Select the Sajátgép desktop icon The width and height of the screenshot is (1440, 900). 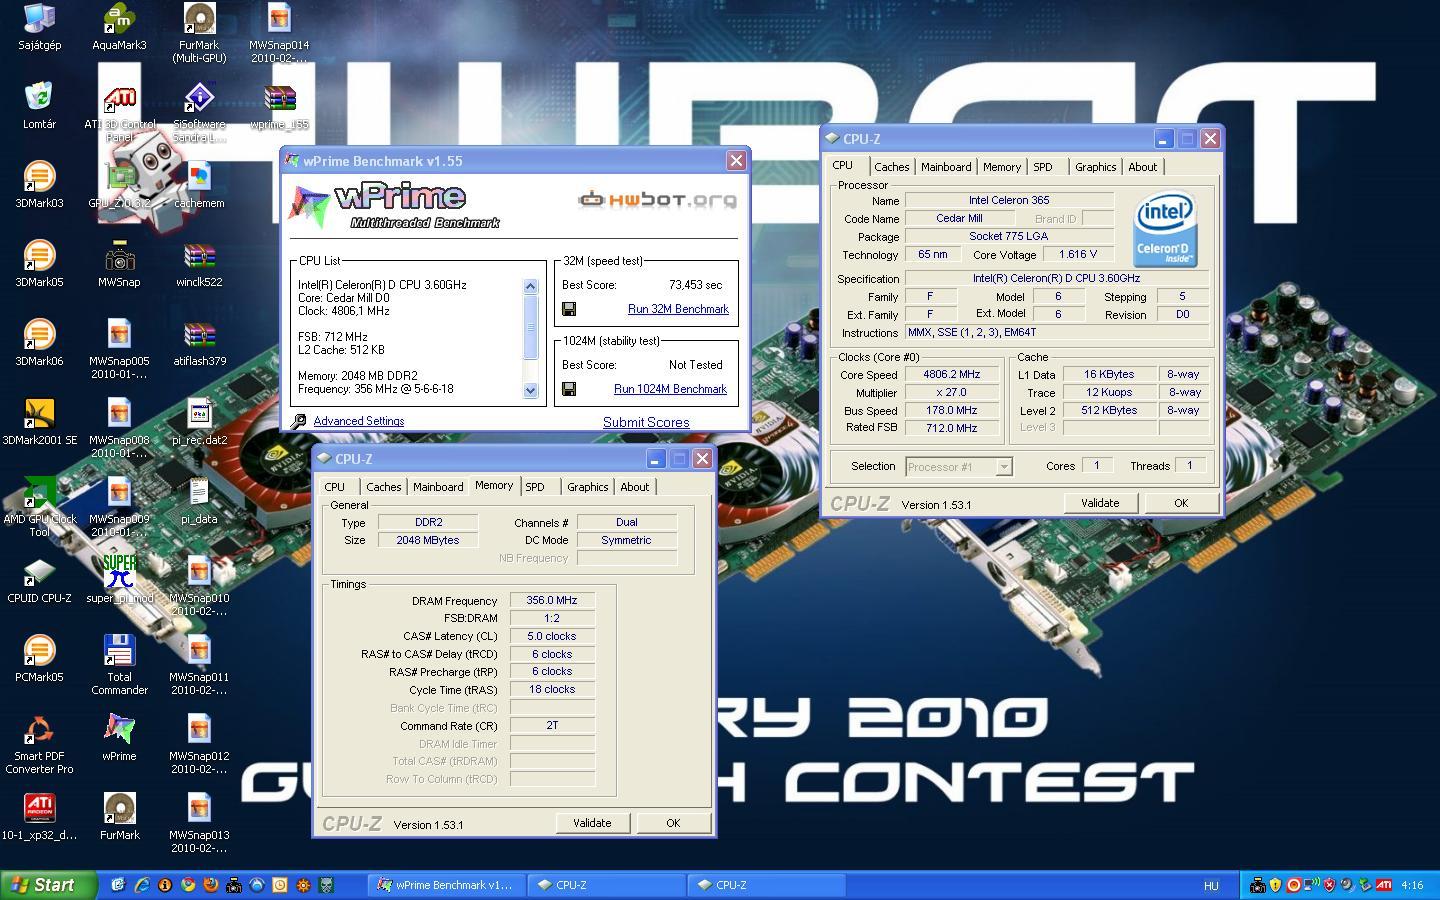point(39,26)
